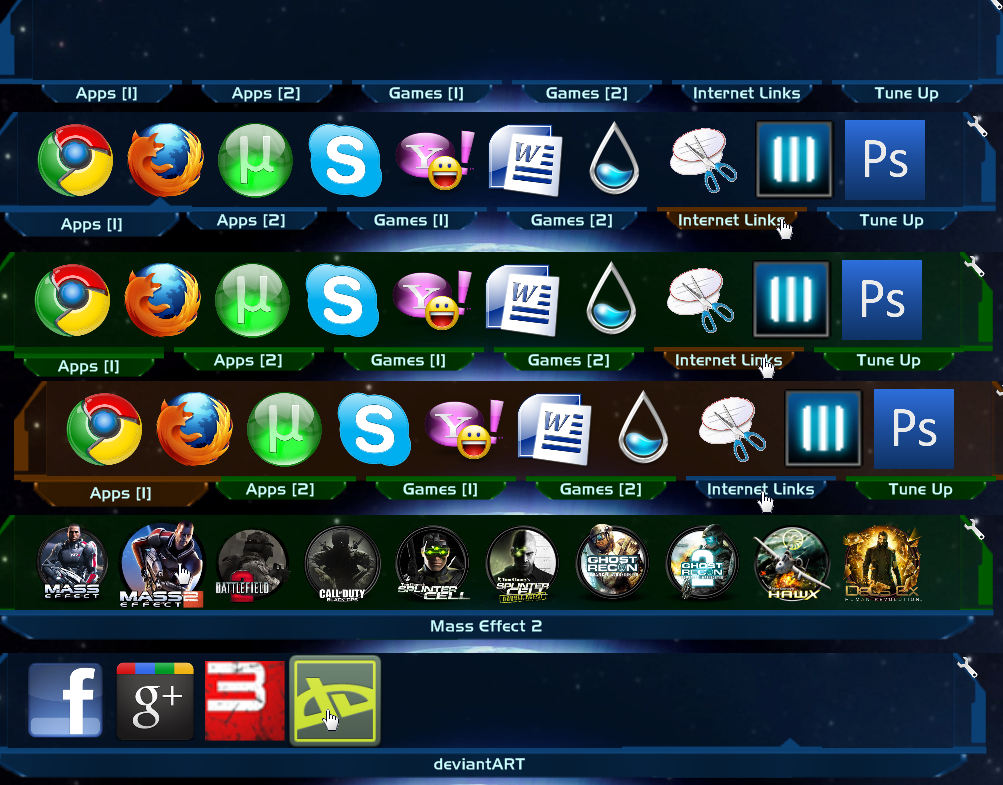Open Splinter Cell Double Agent icon
The image size is (1003, 785).
(523, 564)
